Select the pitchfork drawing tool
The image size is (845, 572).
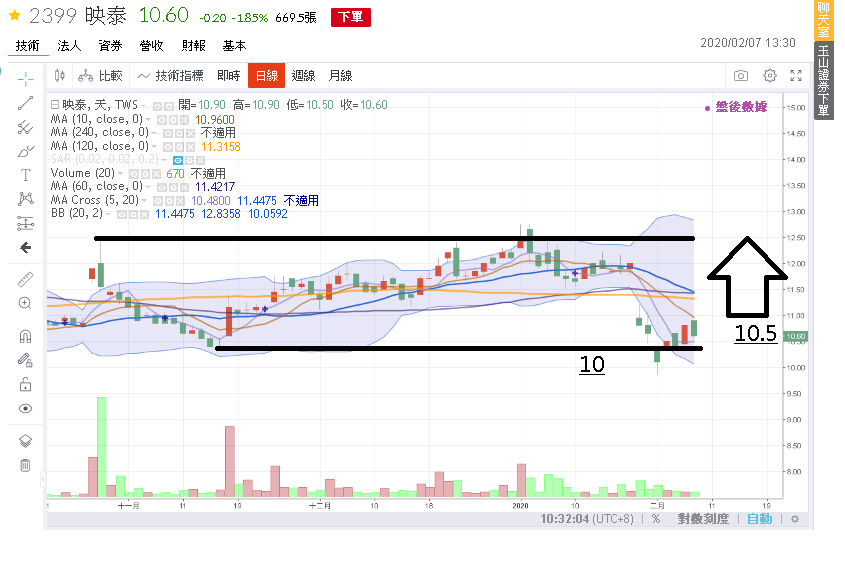(25, 128)
